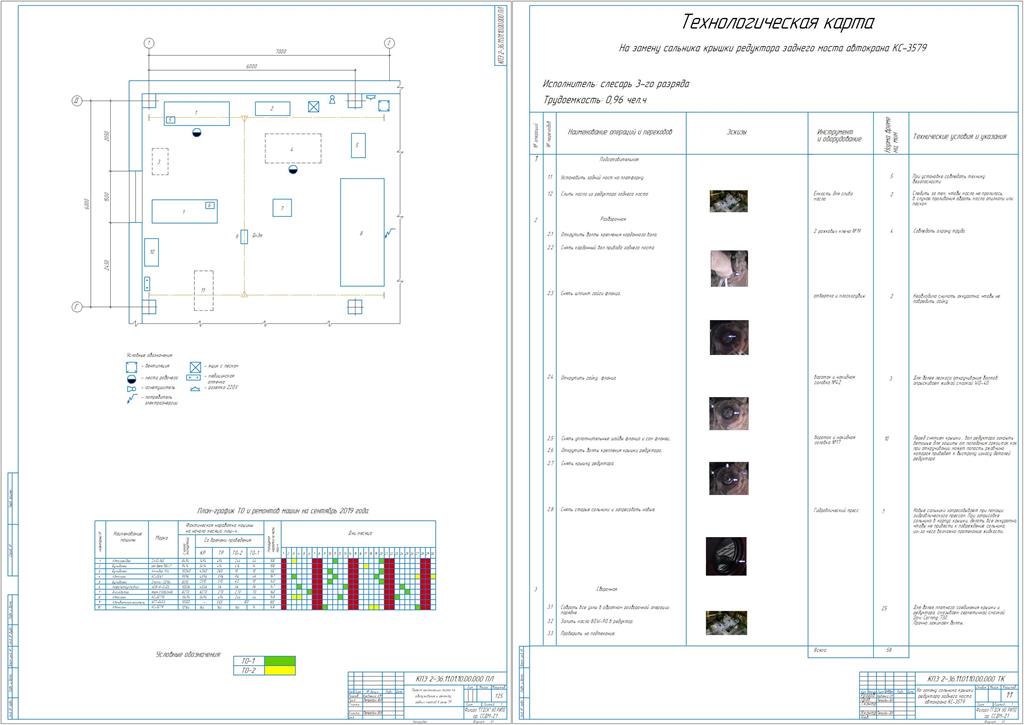Click the electricity consumer zigzag icon in the legend

tap(131, 398)
